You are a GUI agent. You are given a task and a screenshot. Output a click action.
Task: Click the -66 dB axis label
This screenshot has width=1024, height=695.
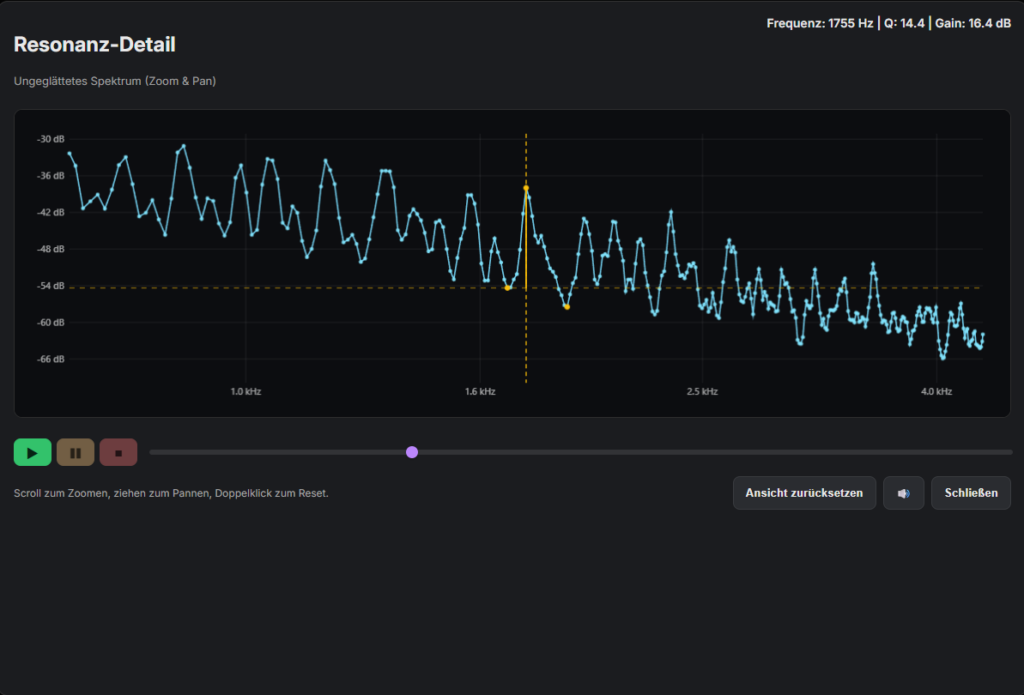[x=51, y=359]
